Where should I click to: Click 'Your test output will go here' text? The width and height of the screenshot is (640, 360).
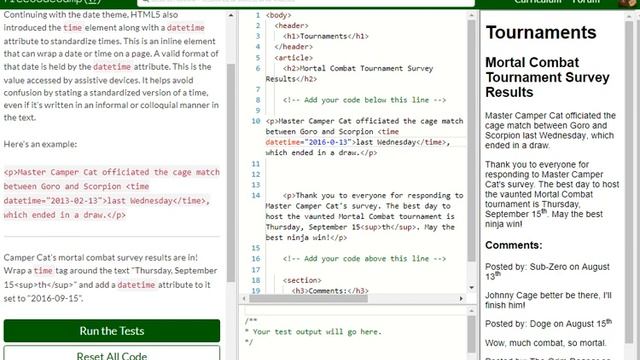[317, 332]
